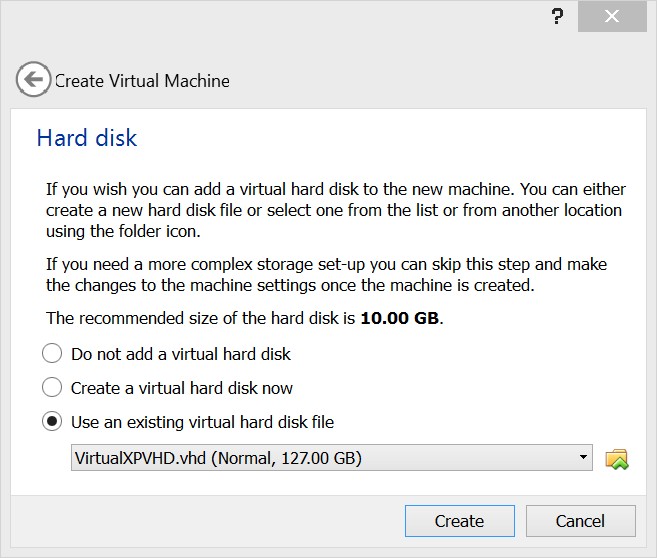Select 'Use an existing virtual hard disk file'
The image size is (657, 558).
(x=52, y=422)
